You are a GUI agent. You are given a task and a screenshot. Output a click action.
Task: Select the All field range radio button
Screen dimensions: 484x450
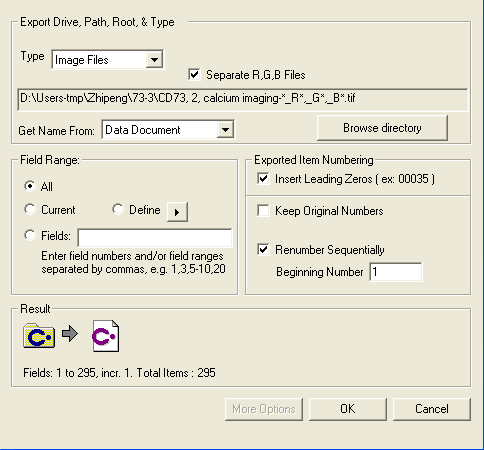point(30,186)
